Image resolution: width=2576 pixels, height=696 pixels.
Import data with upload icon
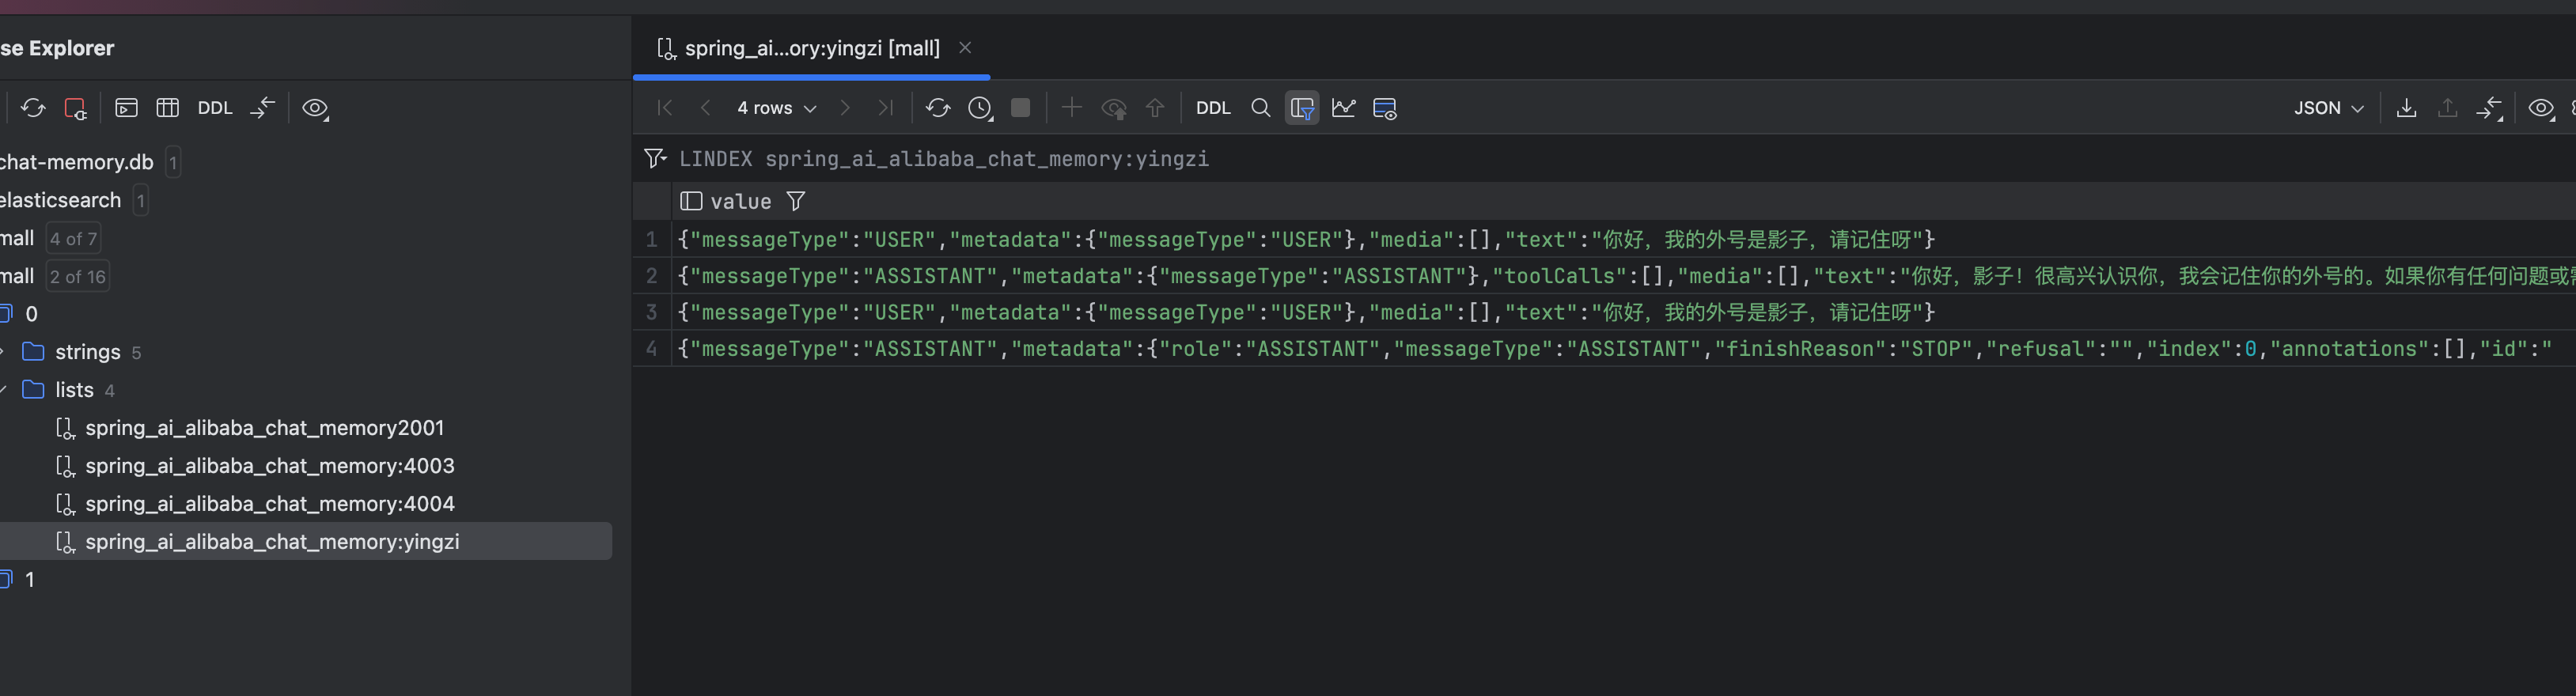(2448, 108)
